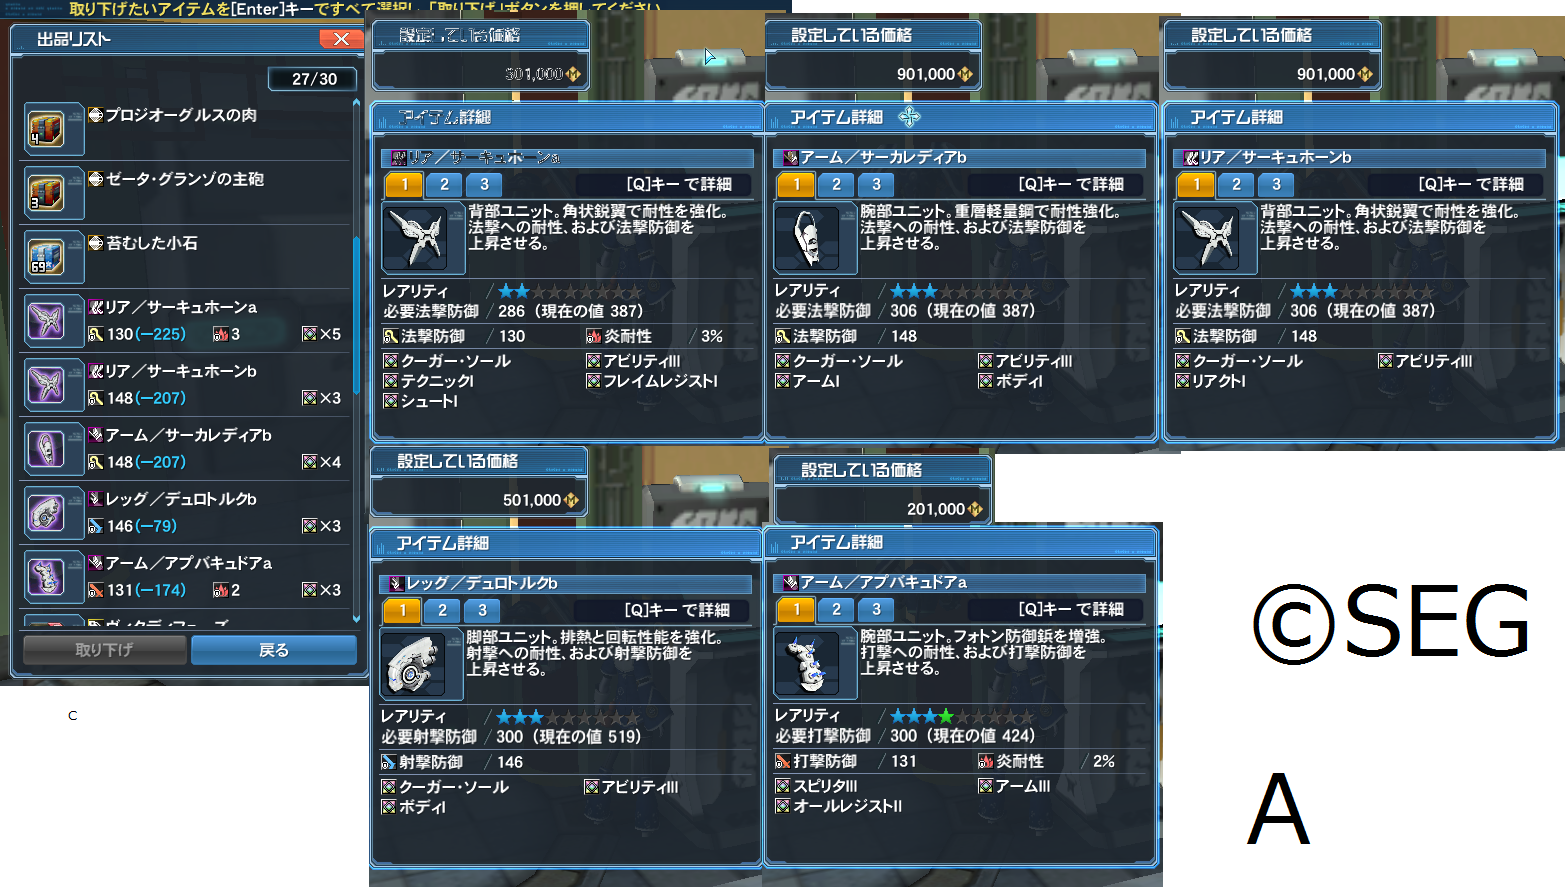The width and height of the screenshot is (1565, 887).
Task: Click the 取り下げ withdraw button
Action: click(104, 650)
